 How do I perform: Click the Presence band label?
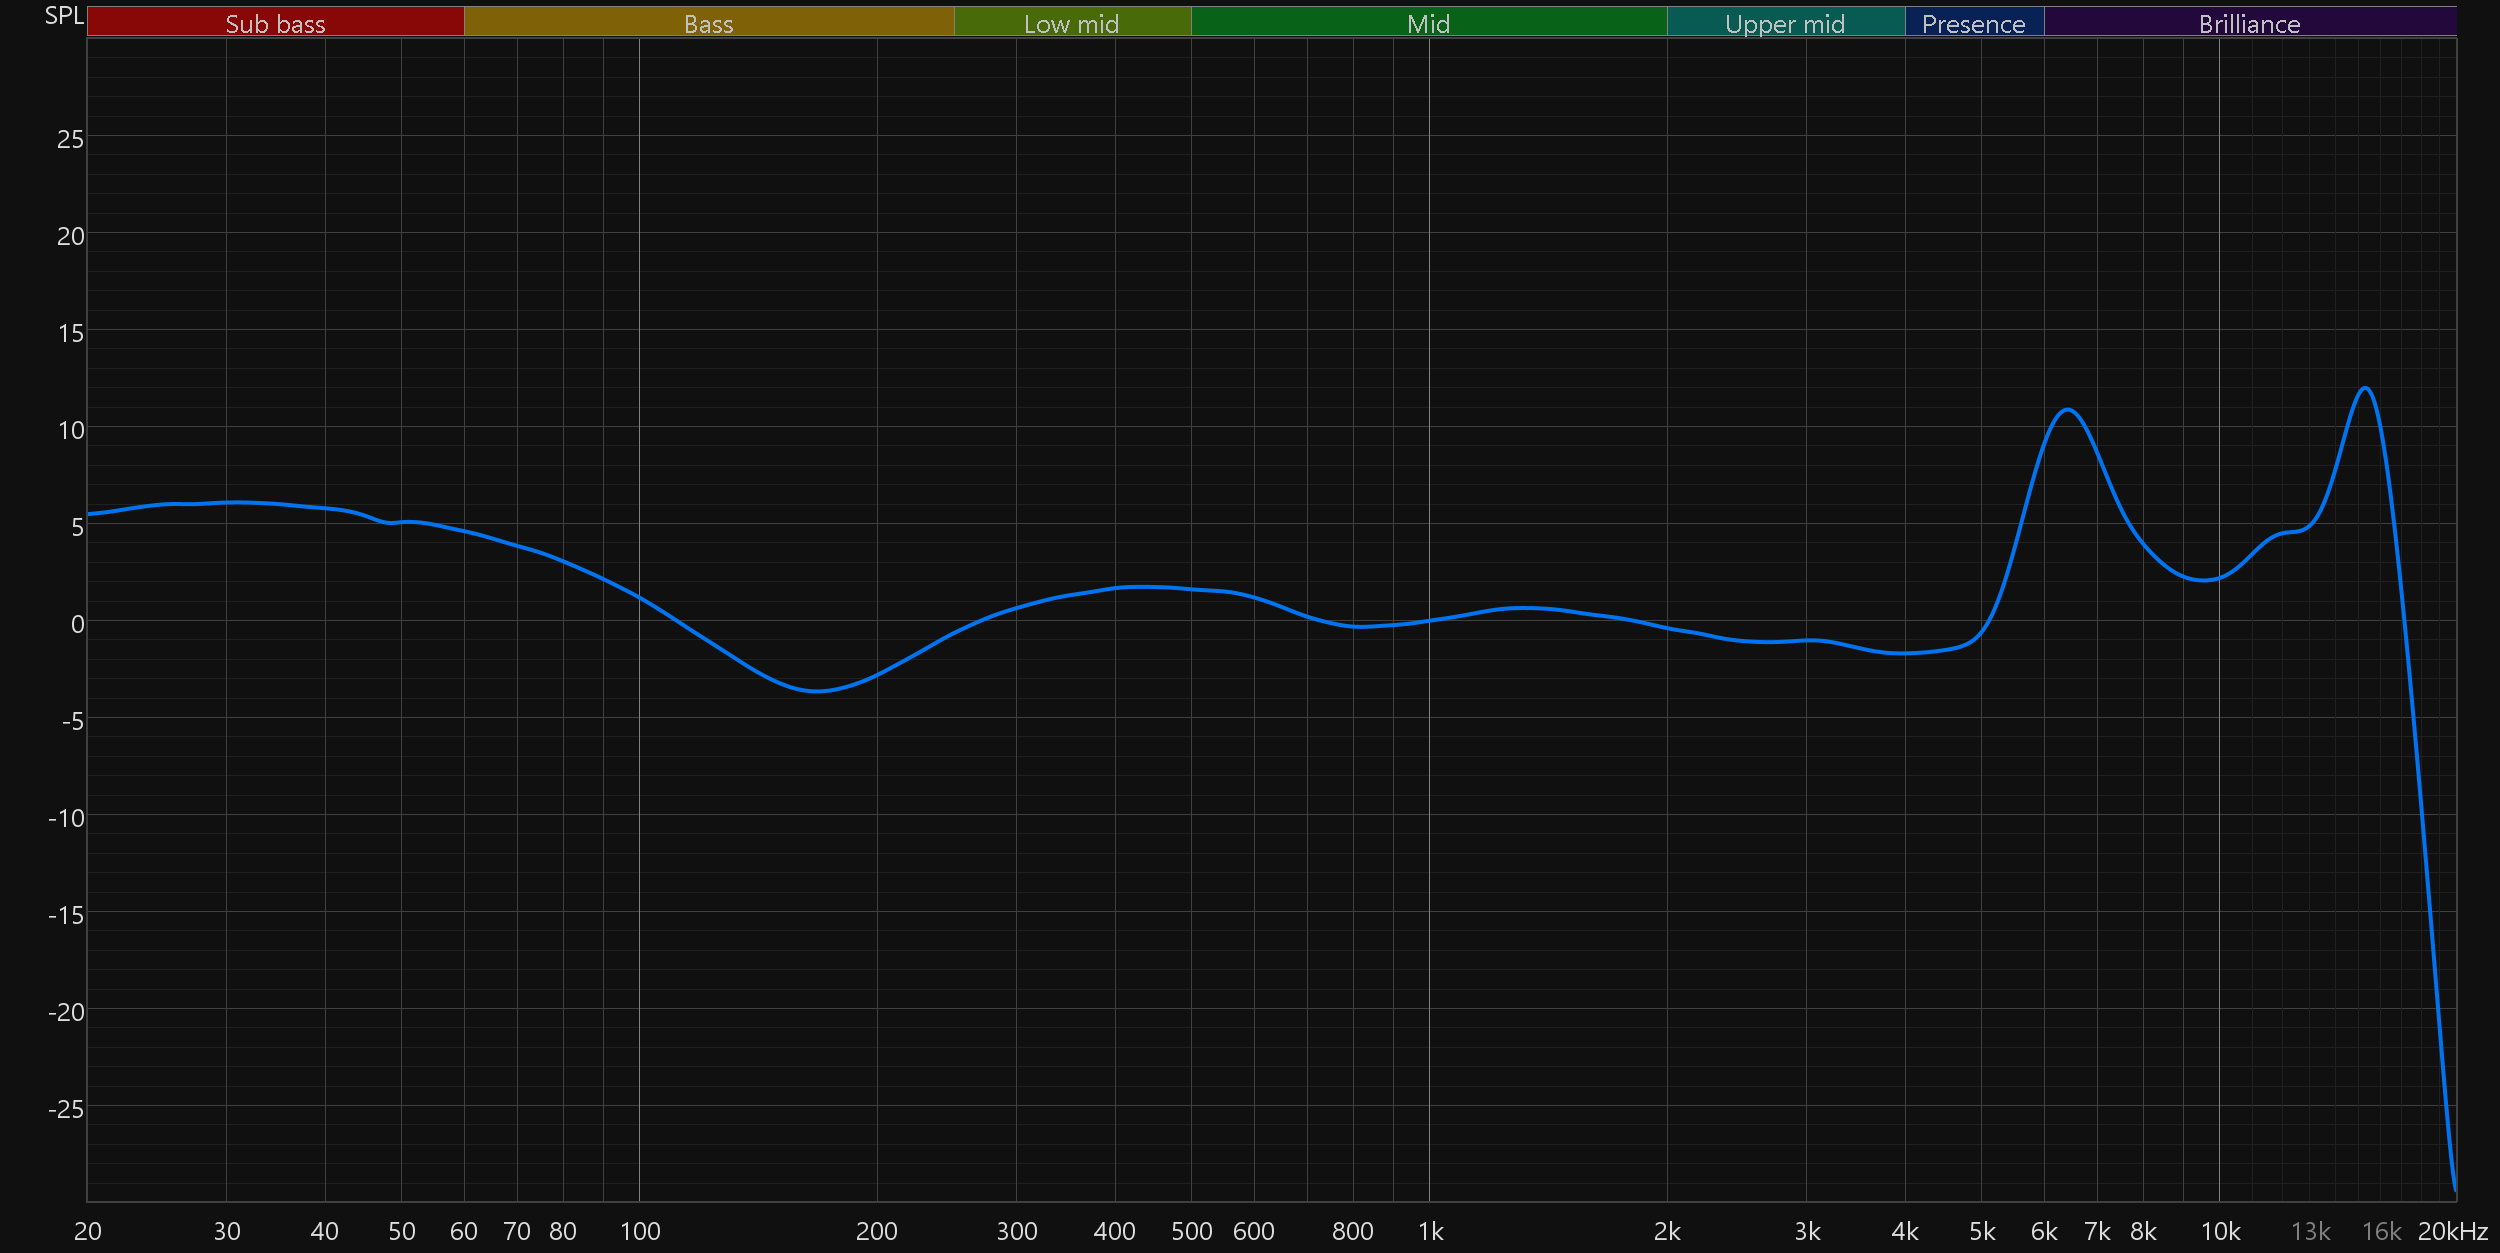[1973, 23]
